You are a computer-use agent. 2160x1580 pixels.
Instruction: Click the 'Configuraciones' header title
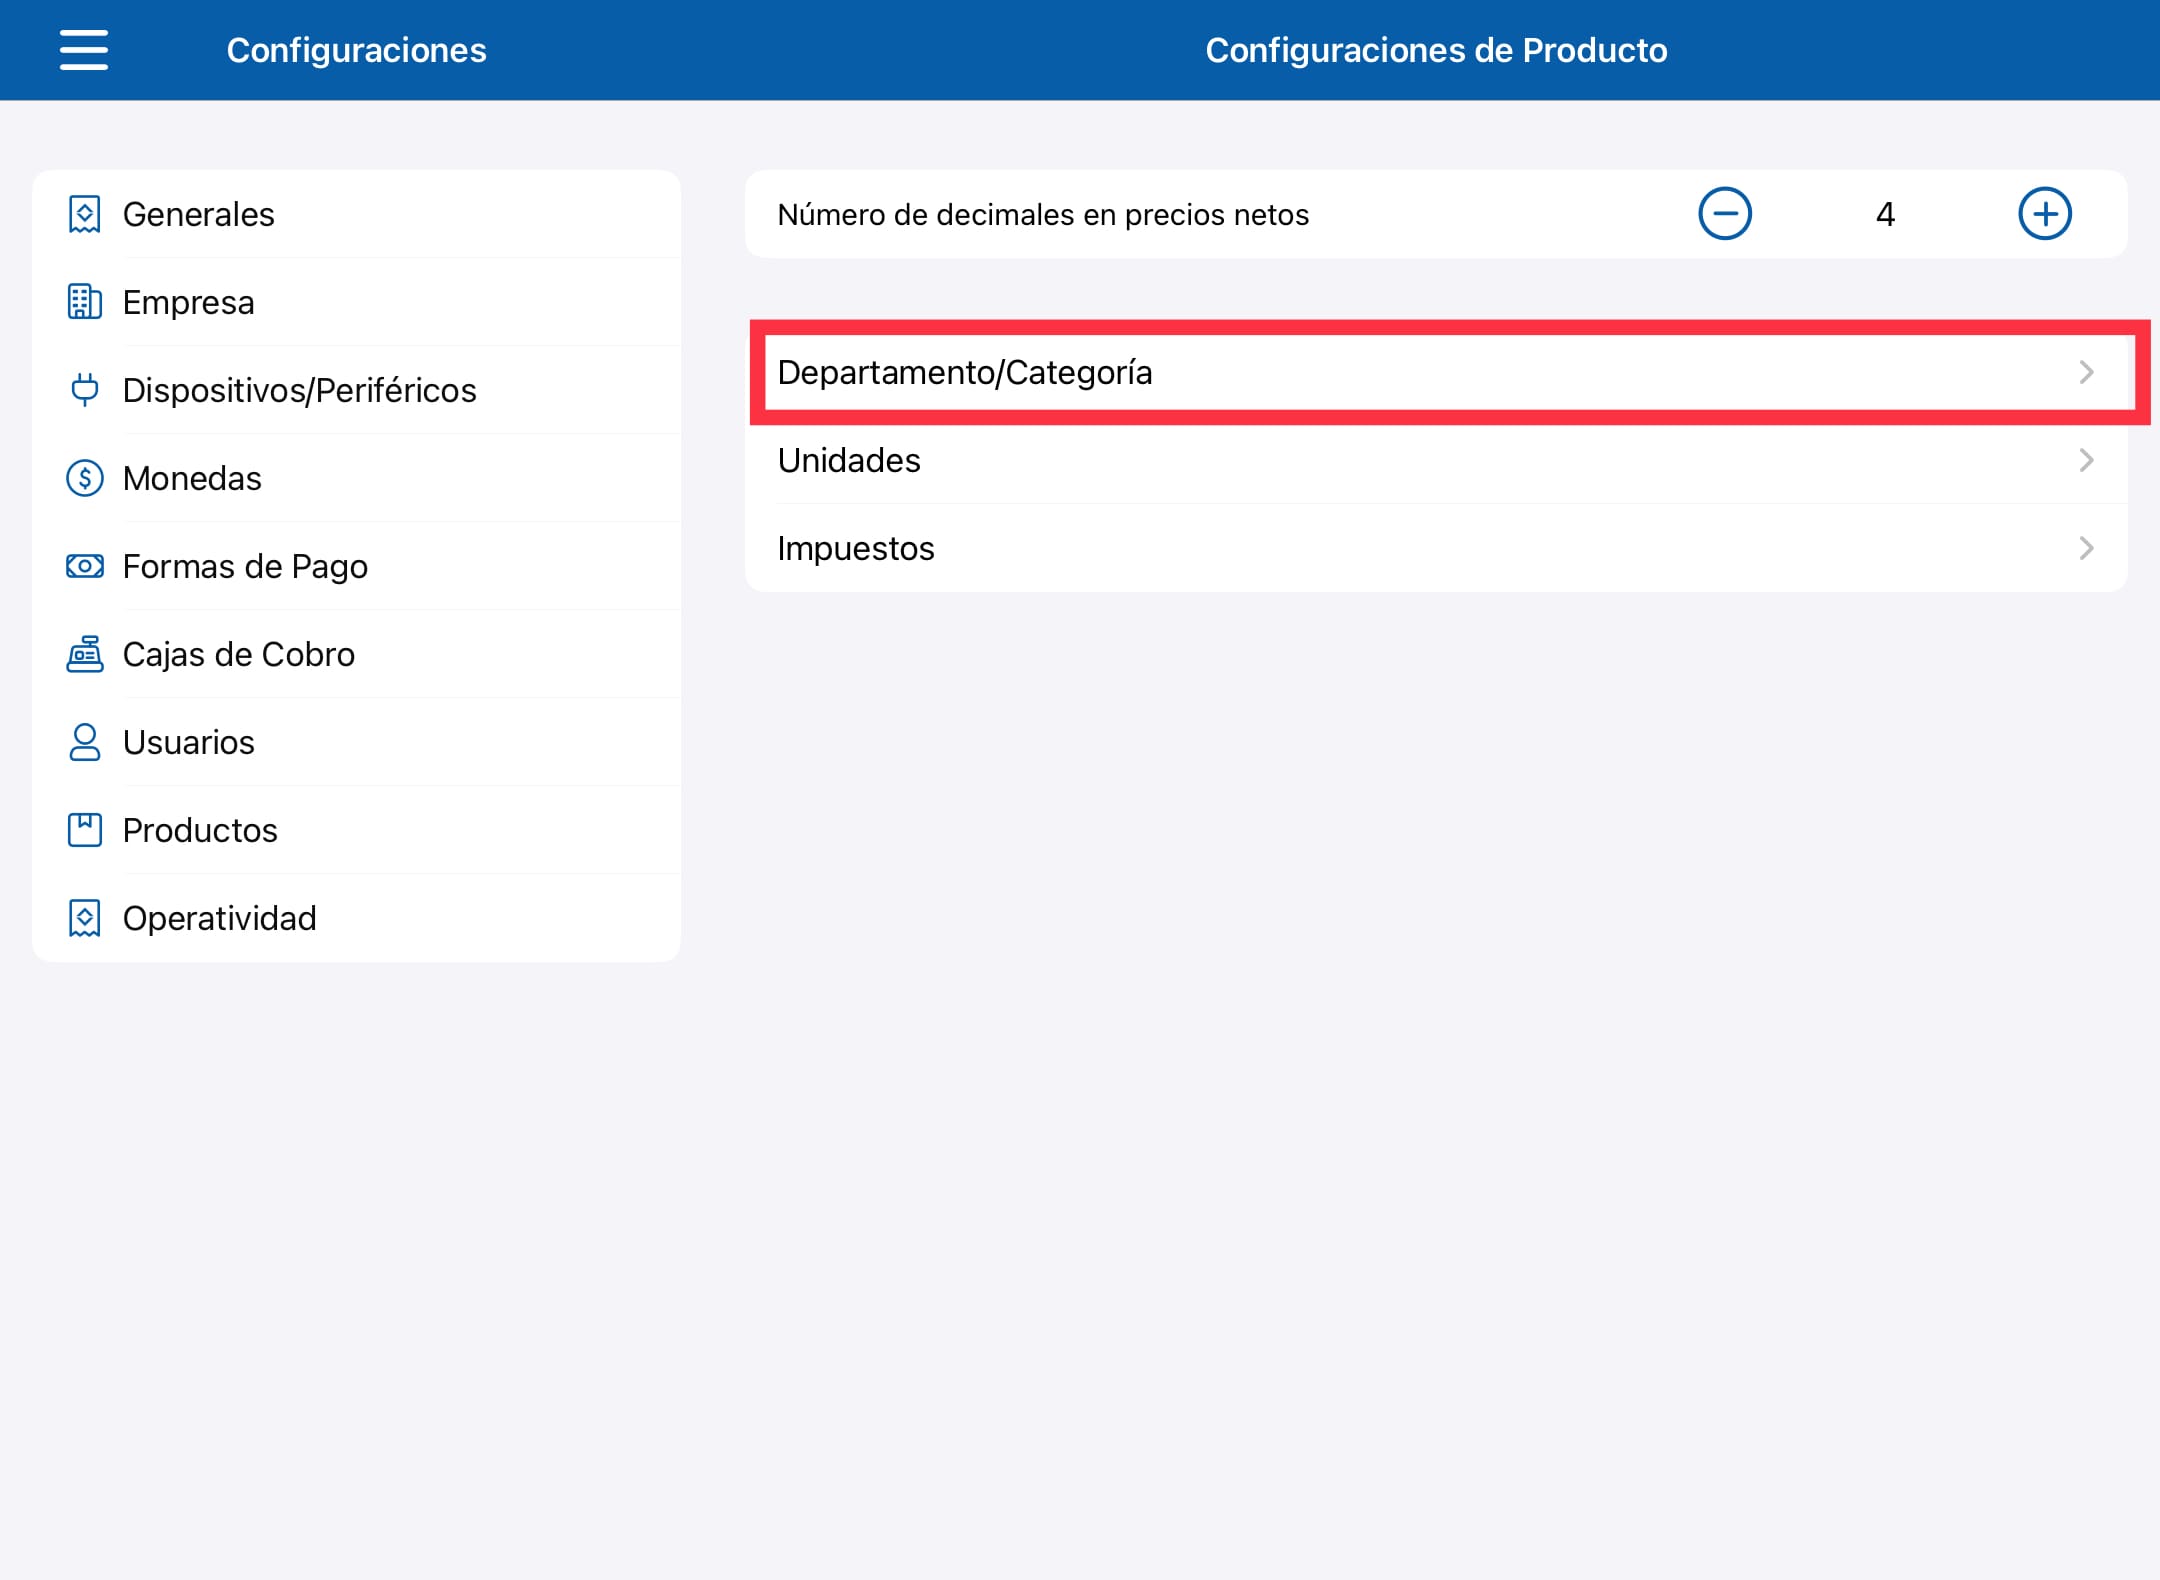point(357,50)
